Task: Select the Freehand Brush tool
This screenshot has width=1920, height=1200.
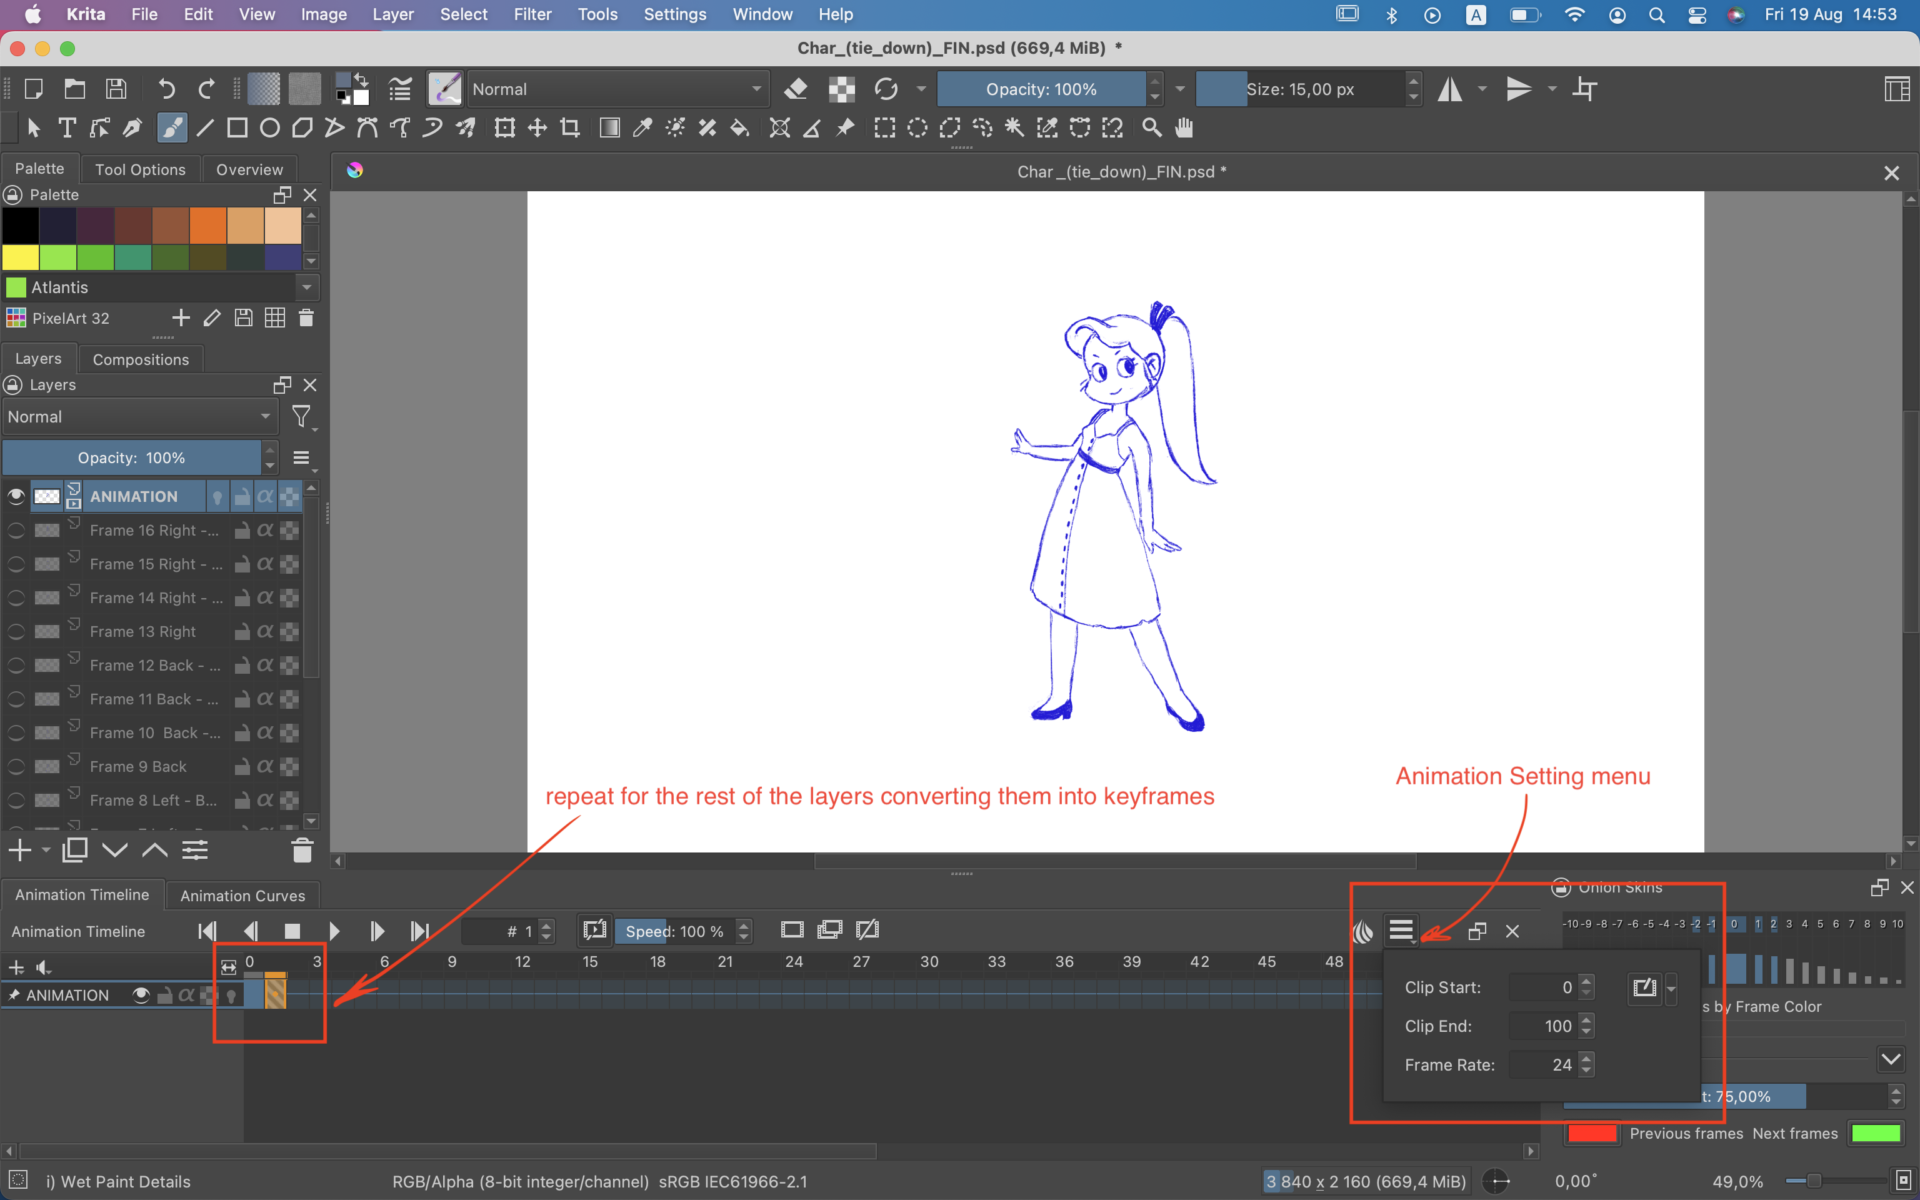Action: (172, 128)
